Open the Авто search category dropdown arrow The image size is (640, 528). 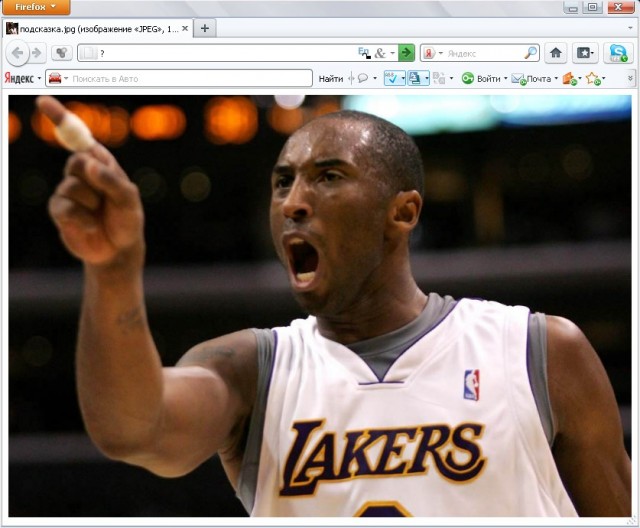click(66, 78)
